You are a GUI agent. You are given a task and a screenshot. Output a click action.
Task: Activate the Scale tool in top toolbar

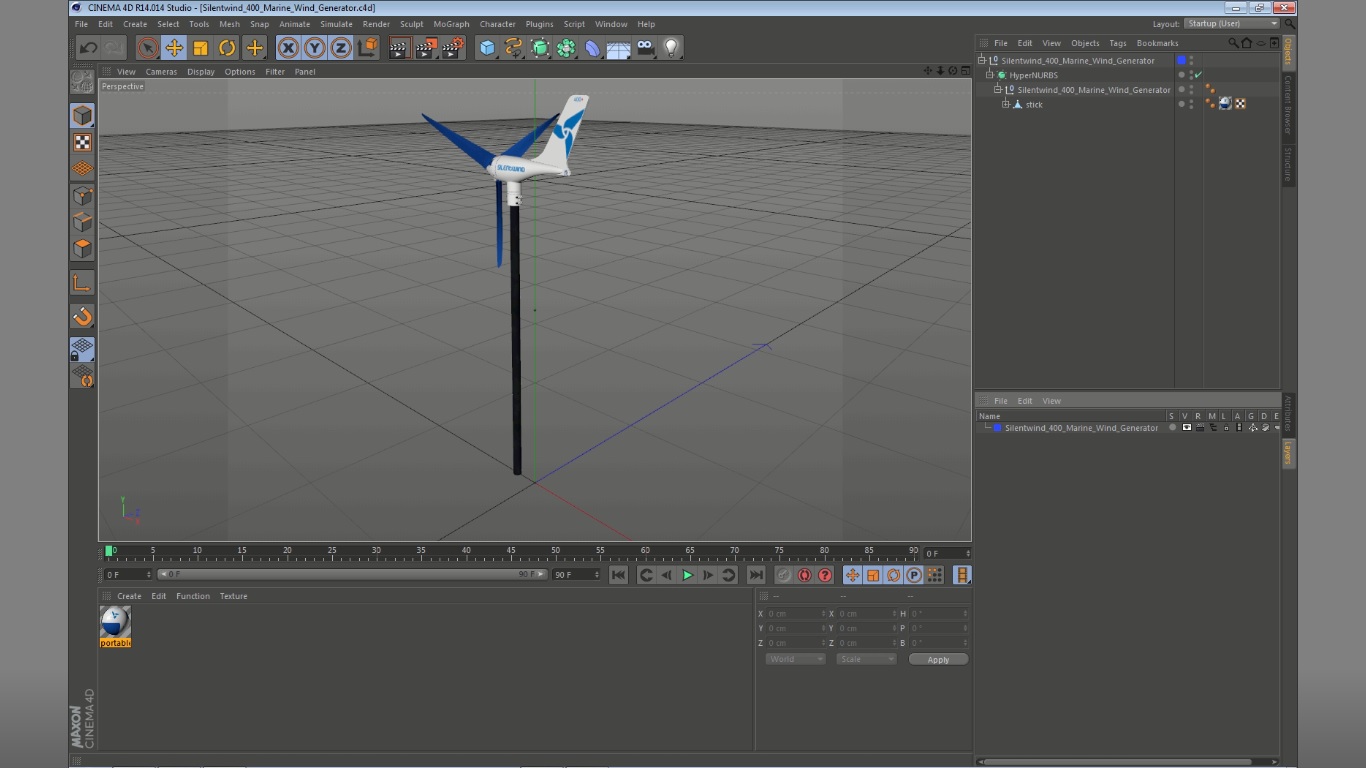coord(201,47)
